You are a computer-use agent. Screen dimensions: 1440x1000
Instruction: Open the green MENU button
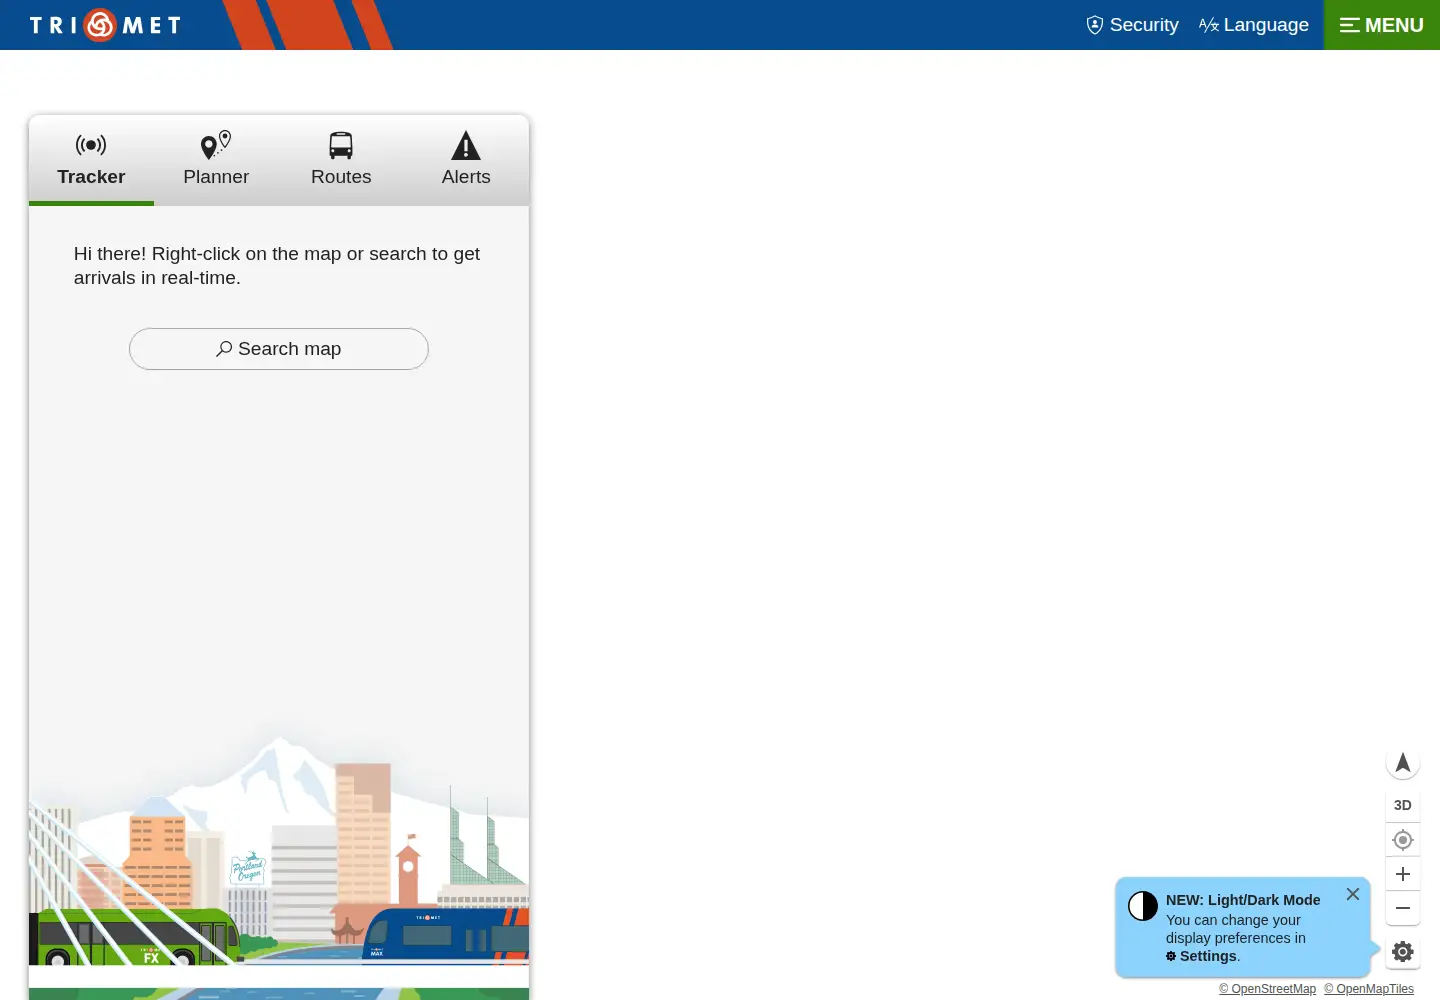pos(1382,25)
